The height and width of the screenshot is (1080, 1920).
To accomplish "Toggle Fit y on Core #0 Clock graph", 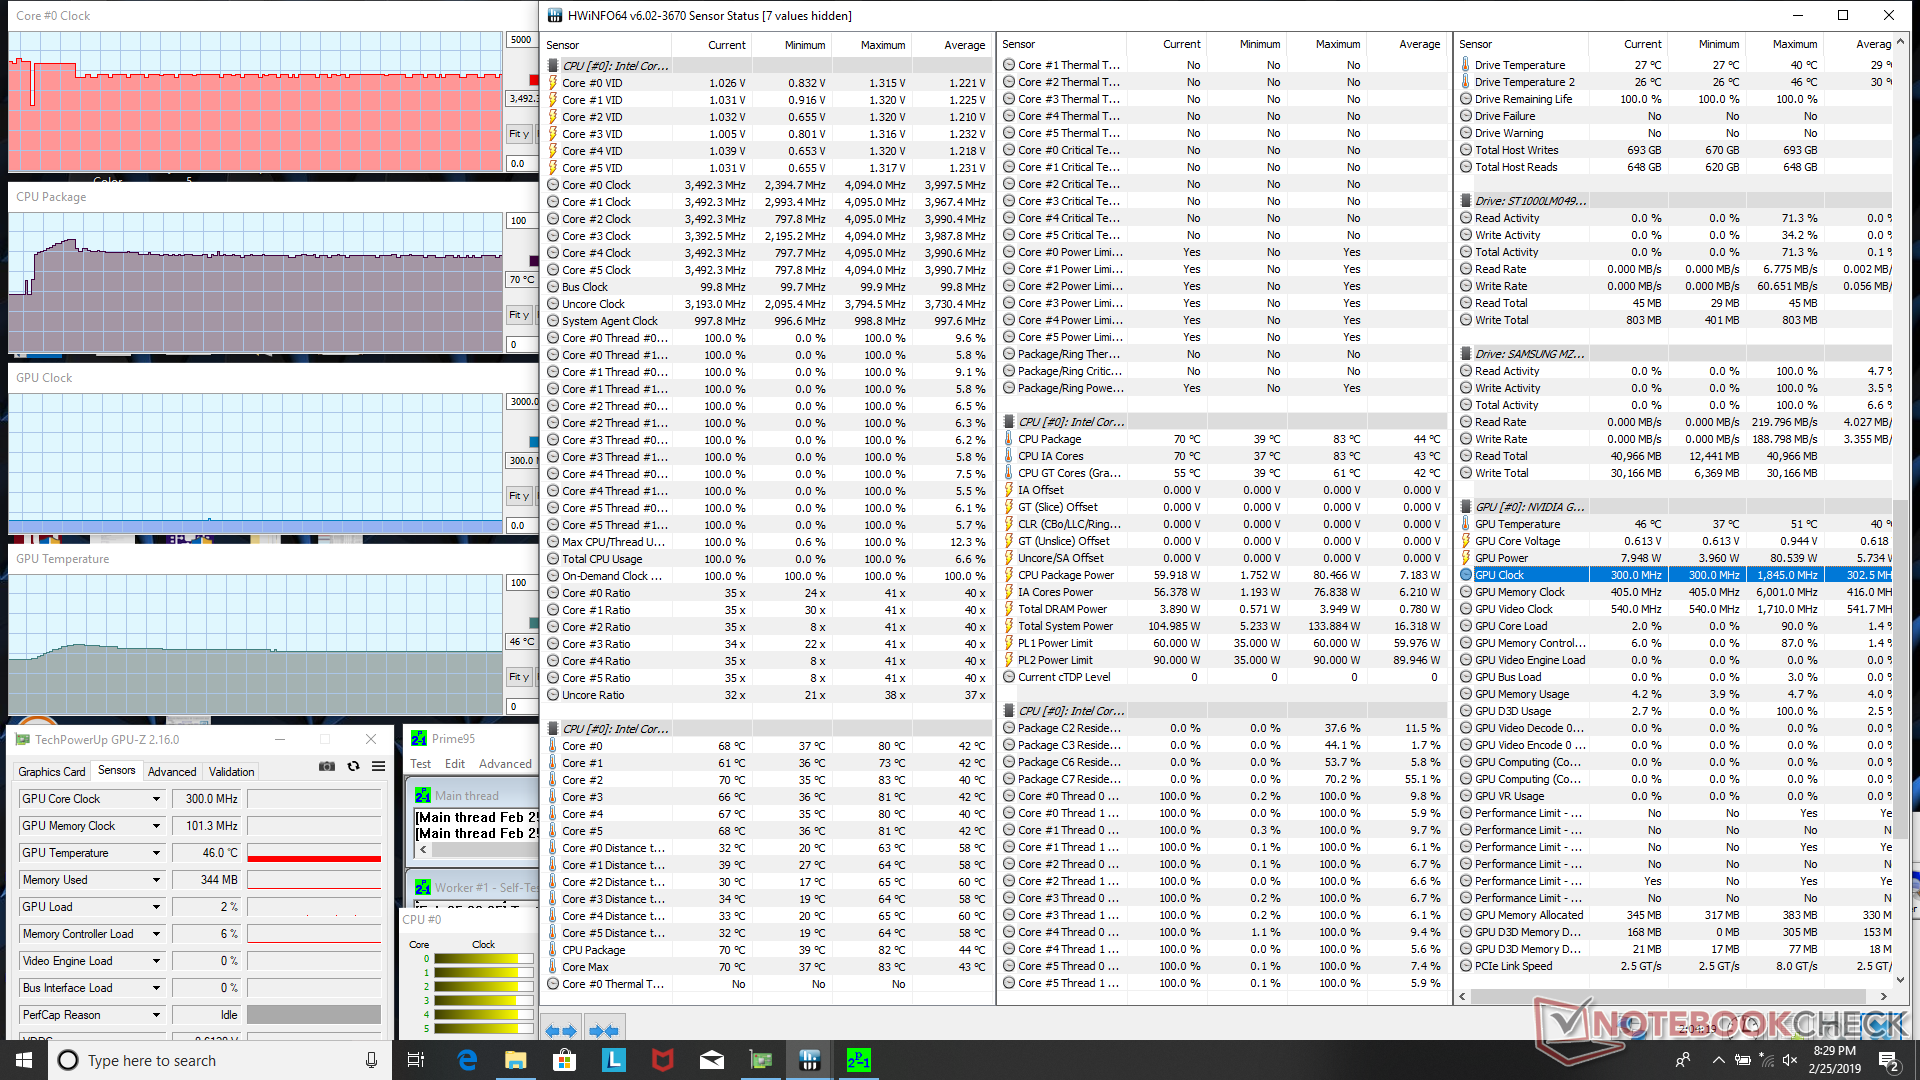I will [x=518, y=133].
